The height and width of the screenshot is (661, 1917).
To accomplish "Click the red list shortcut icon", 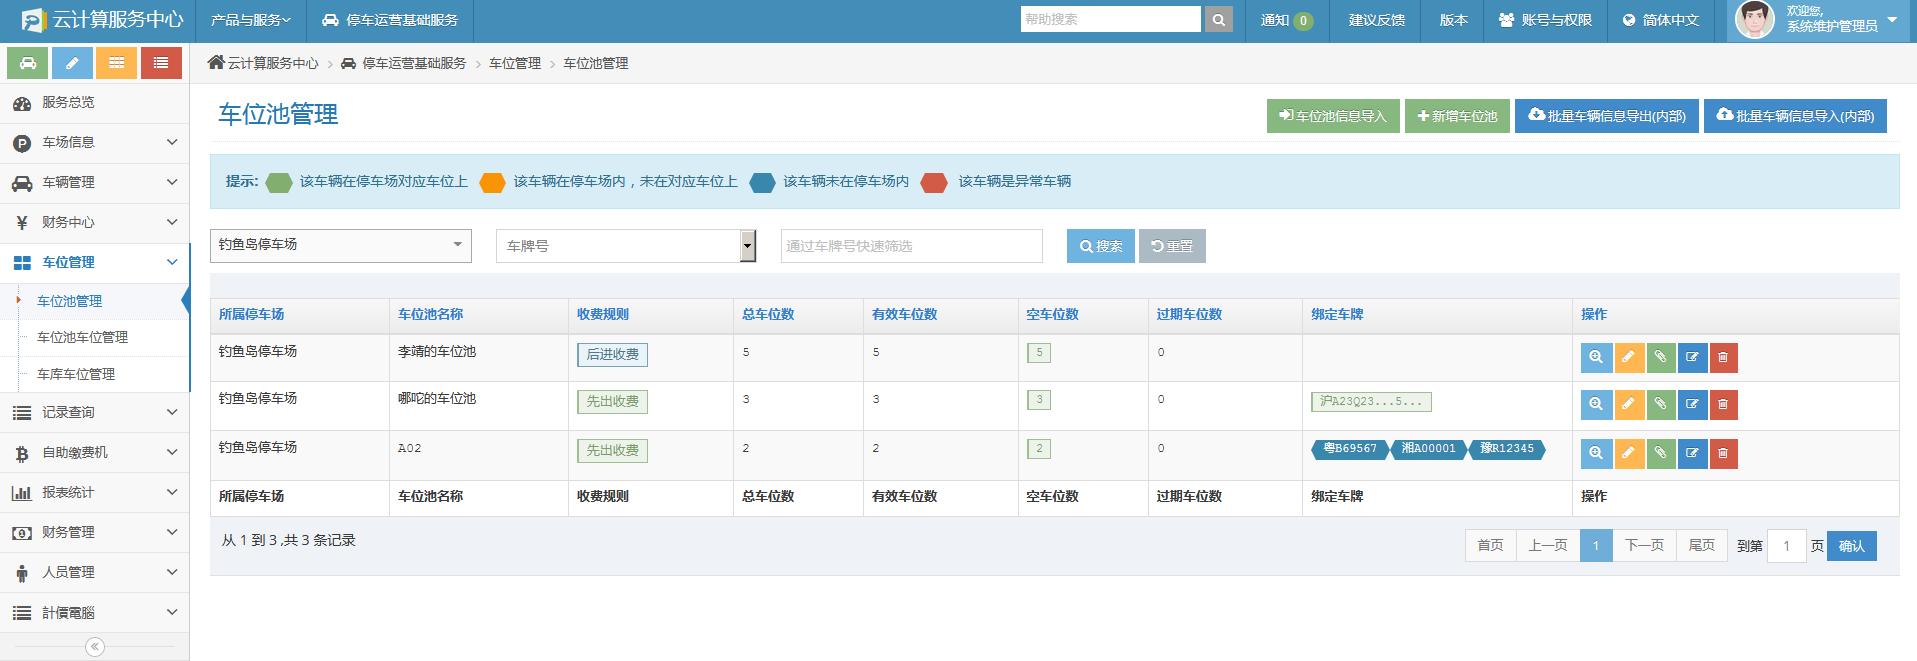I will [161, 63].
